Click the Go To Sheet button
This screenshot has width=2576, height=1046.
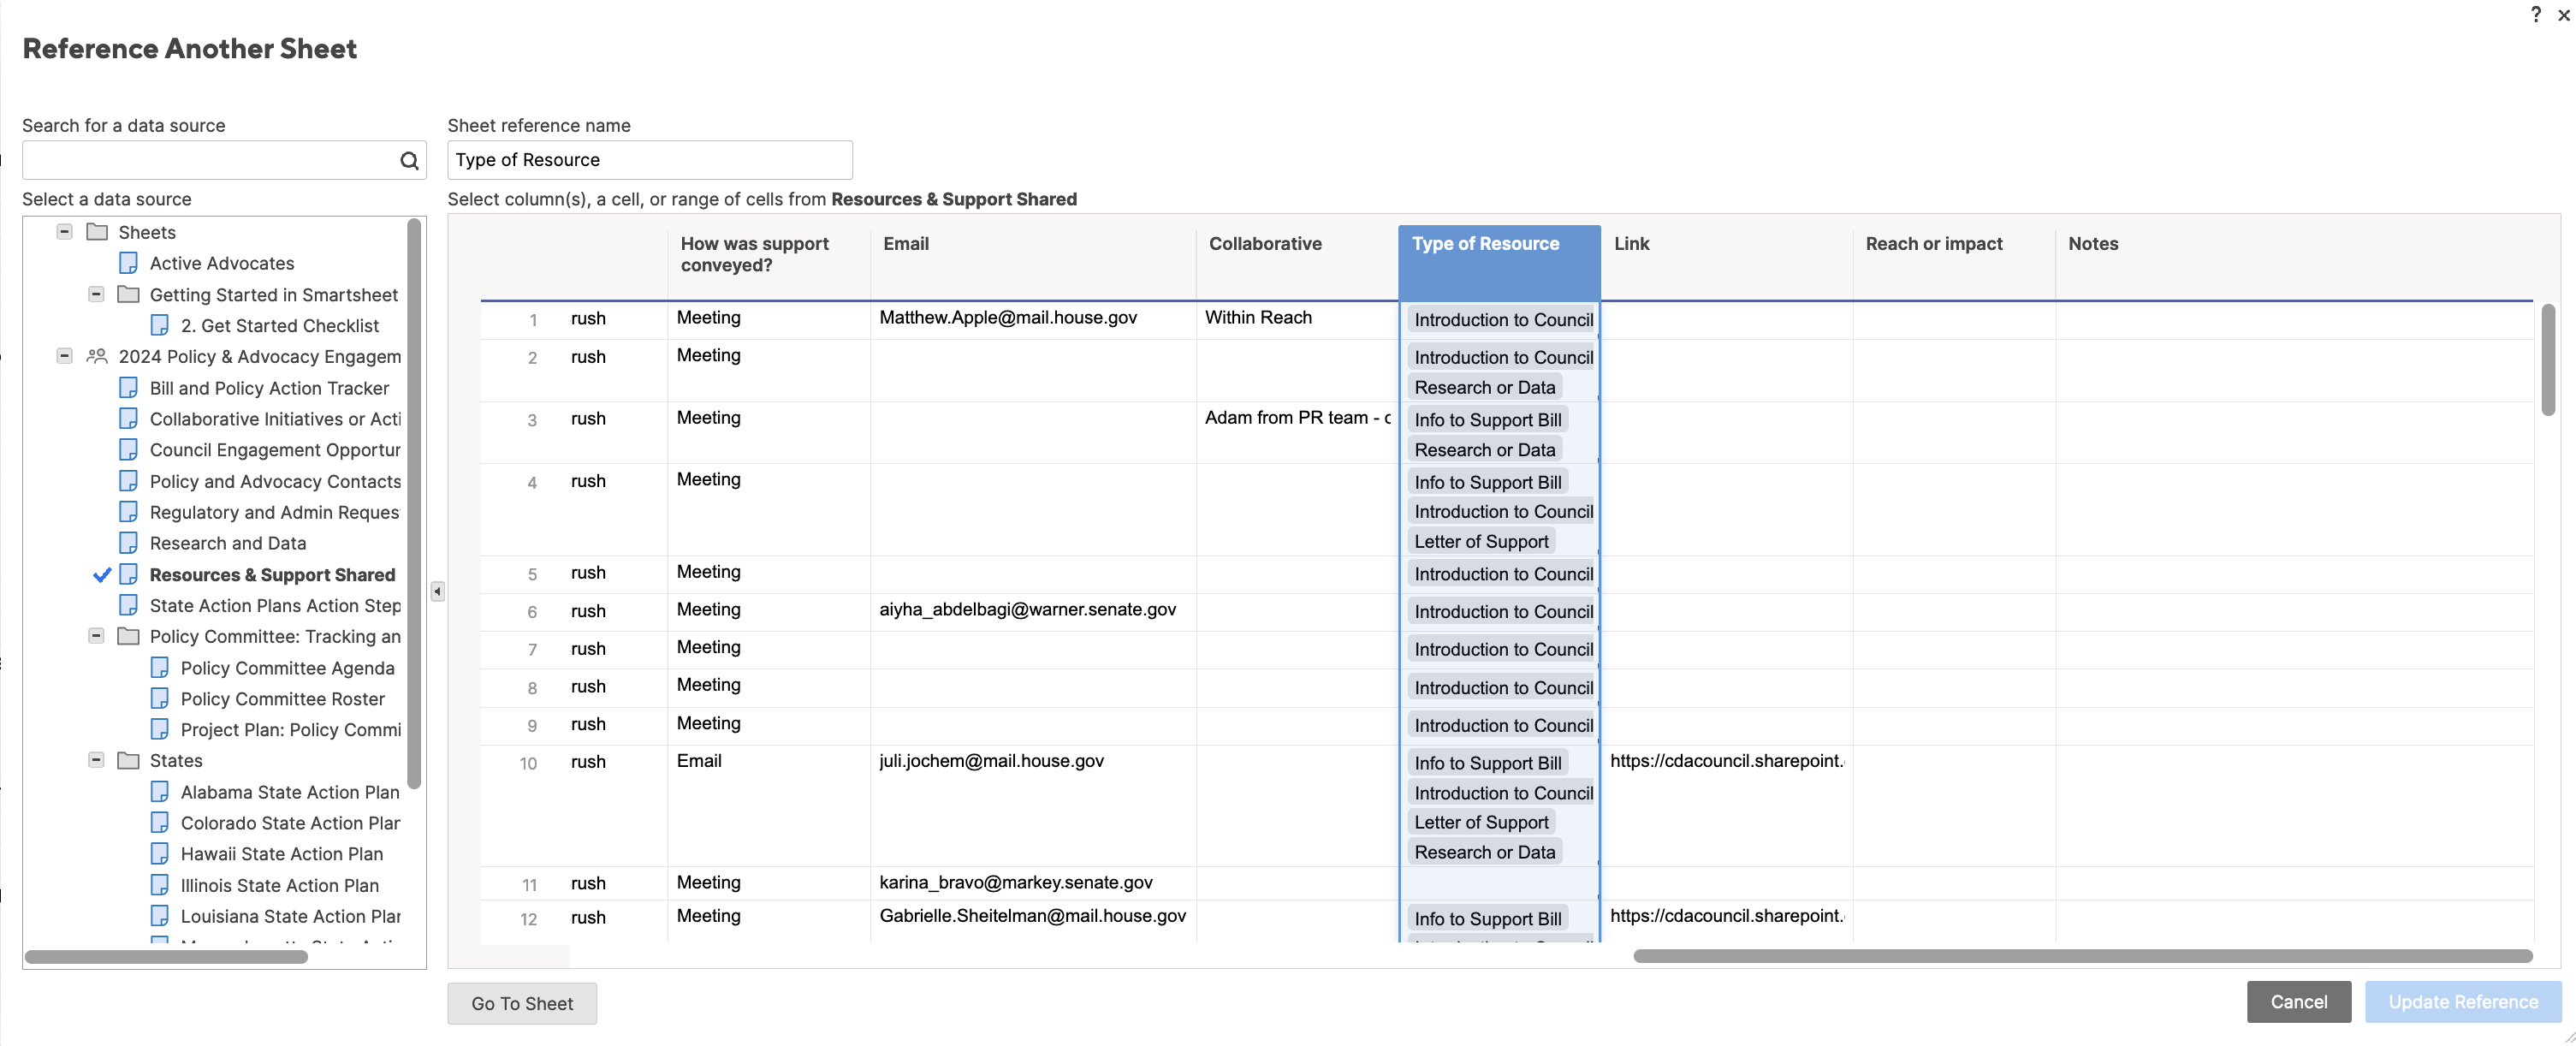pos(521,1001)
